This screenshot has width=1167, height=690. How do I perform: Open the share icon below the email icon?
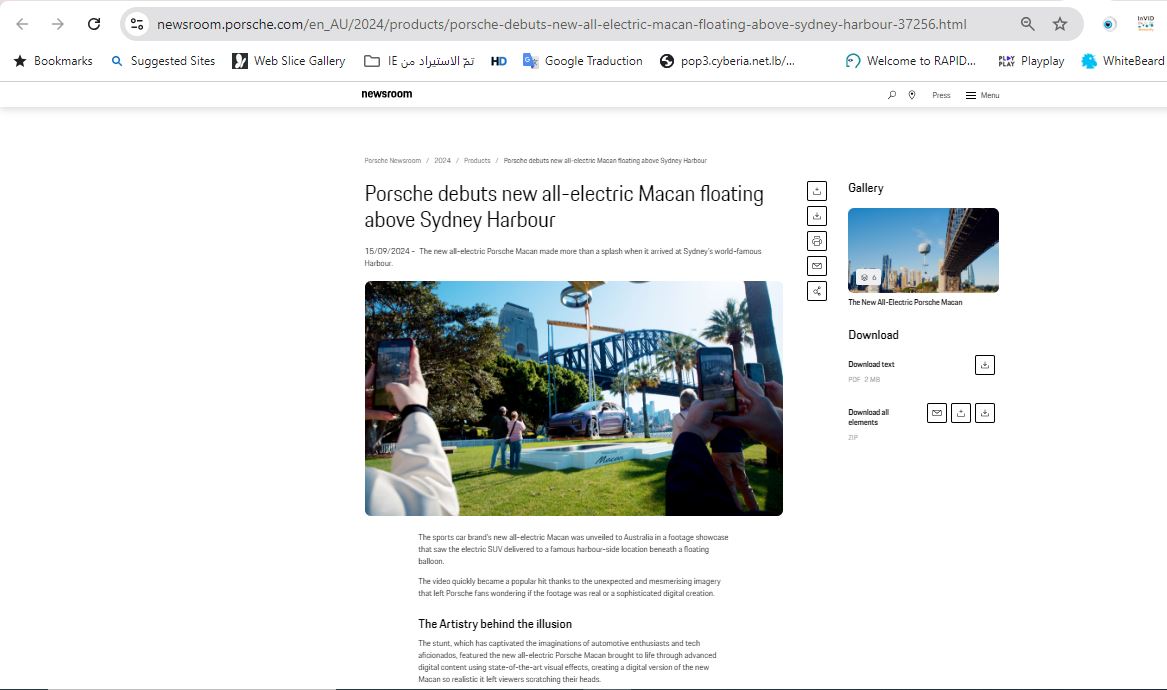817,291
